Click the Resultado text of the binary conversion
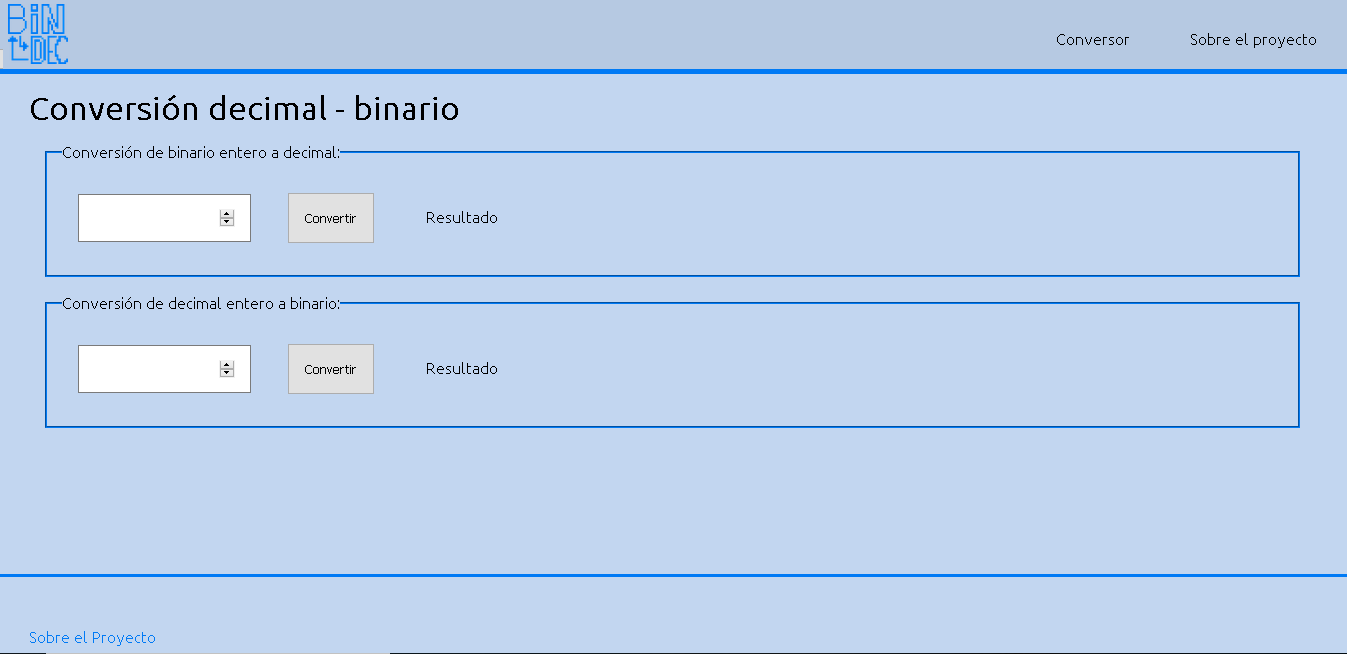 [461, 218]
